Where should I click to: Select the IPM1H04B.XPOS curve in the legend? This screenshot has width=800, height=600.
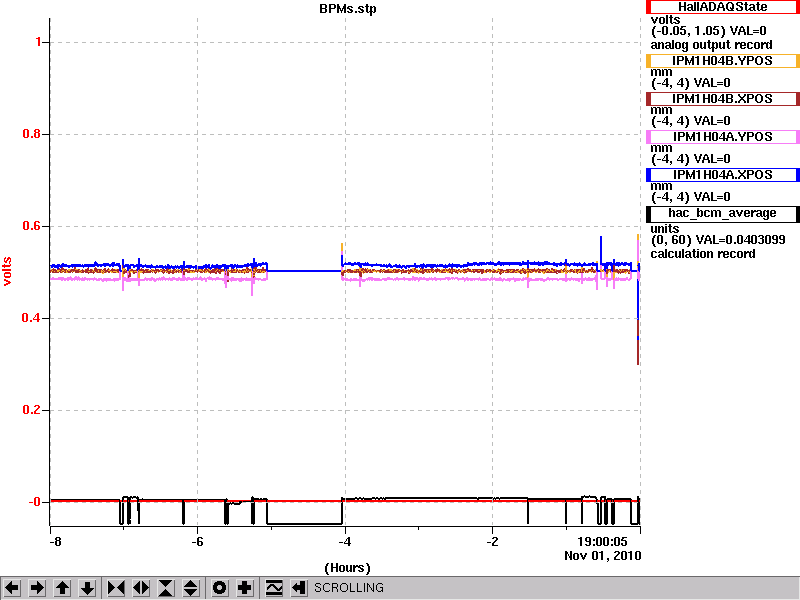tap(722, 99)
